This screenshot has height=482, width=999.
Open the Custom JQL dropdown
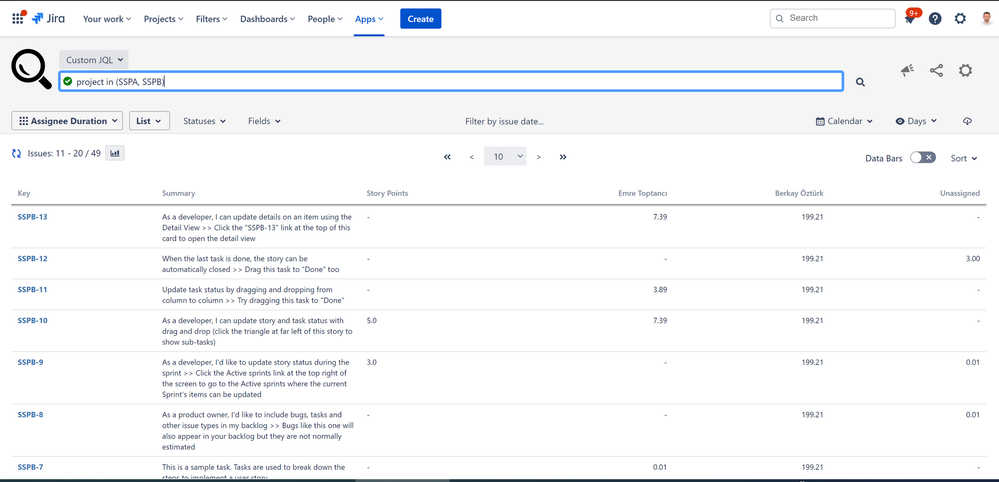(x=94, y=60)
